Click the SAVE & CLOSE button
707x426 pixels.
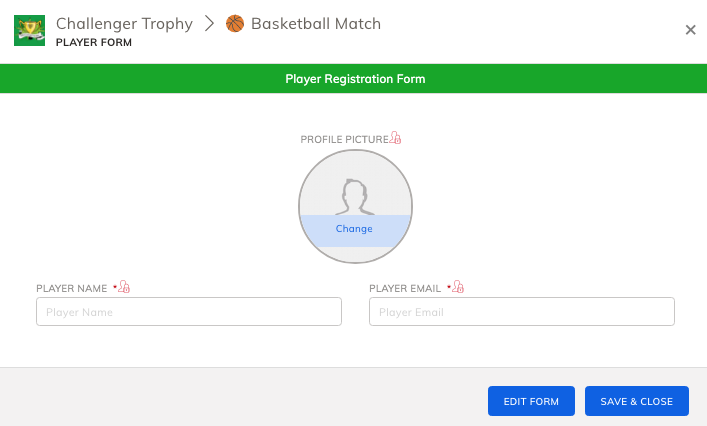[637, 401]
